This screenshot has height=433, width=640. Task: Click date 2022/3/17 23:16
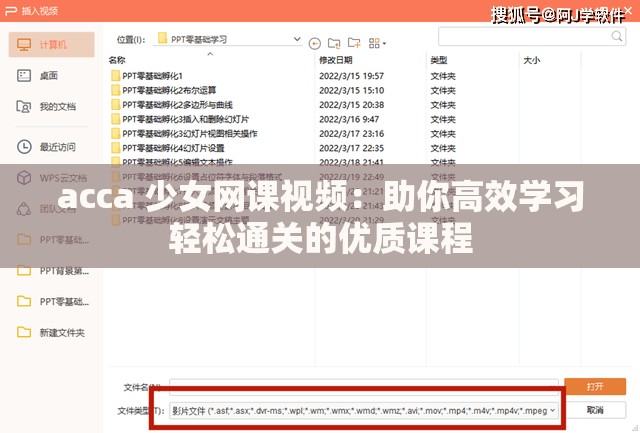(351, 133)
